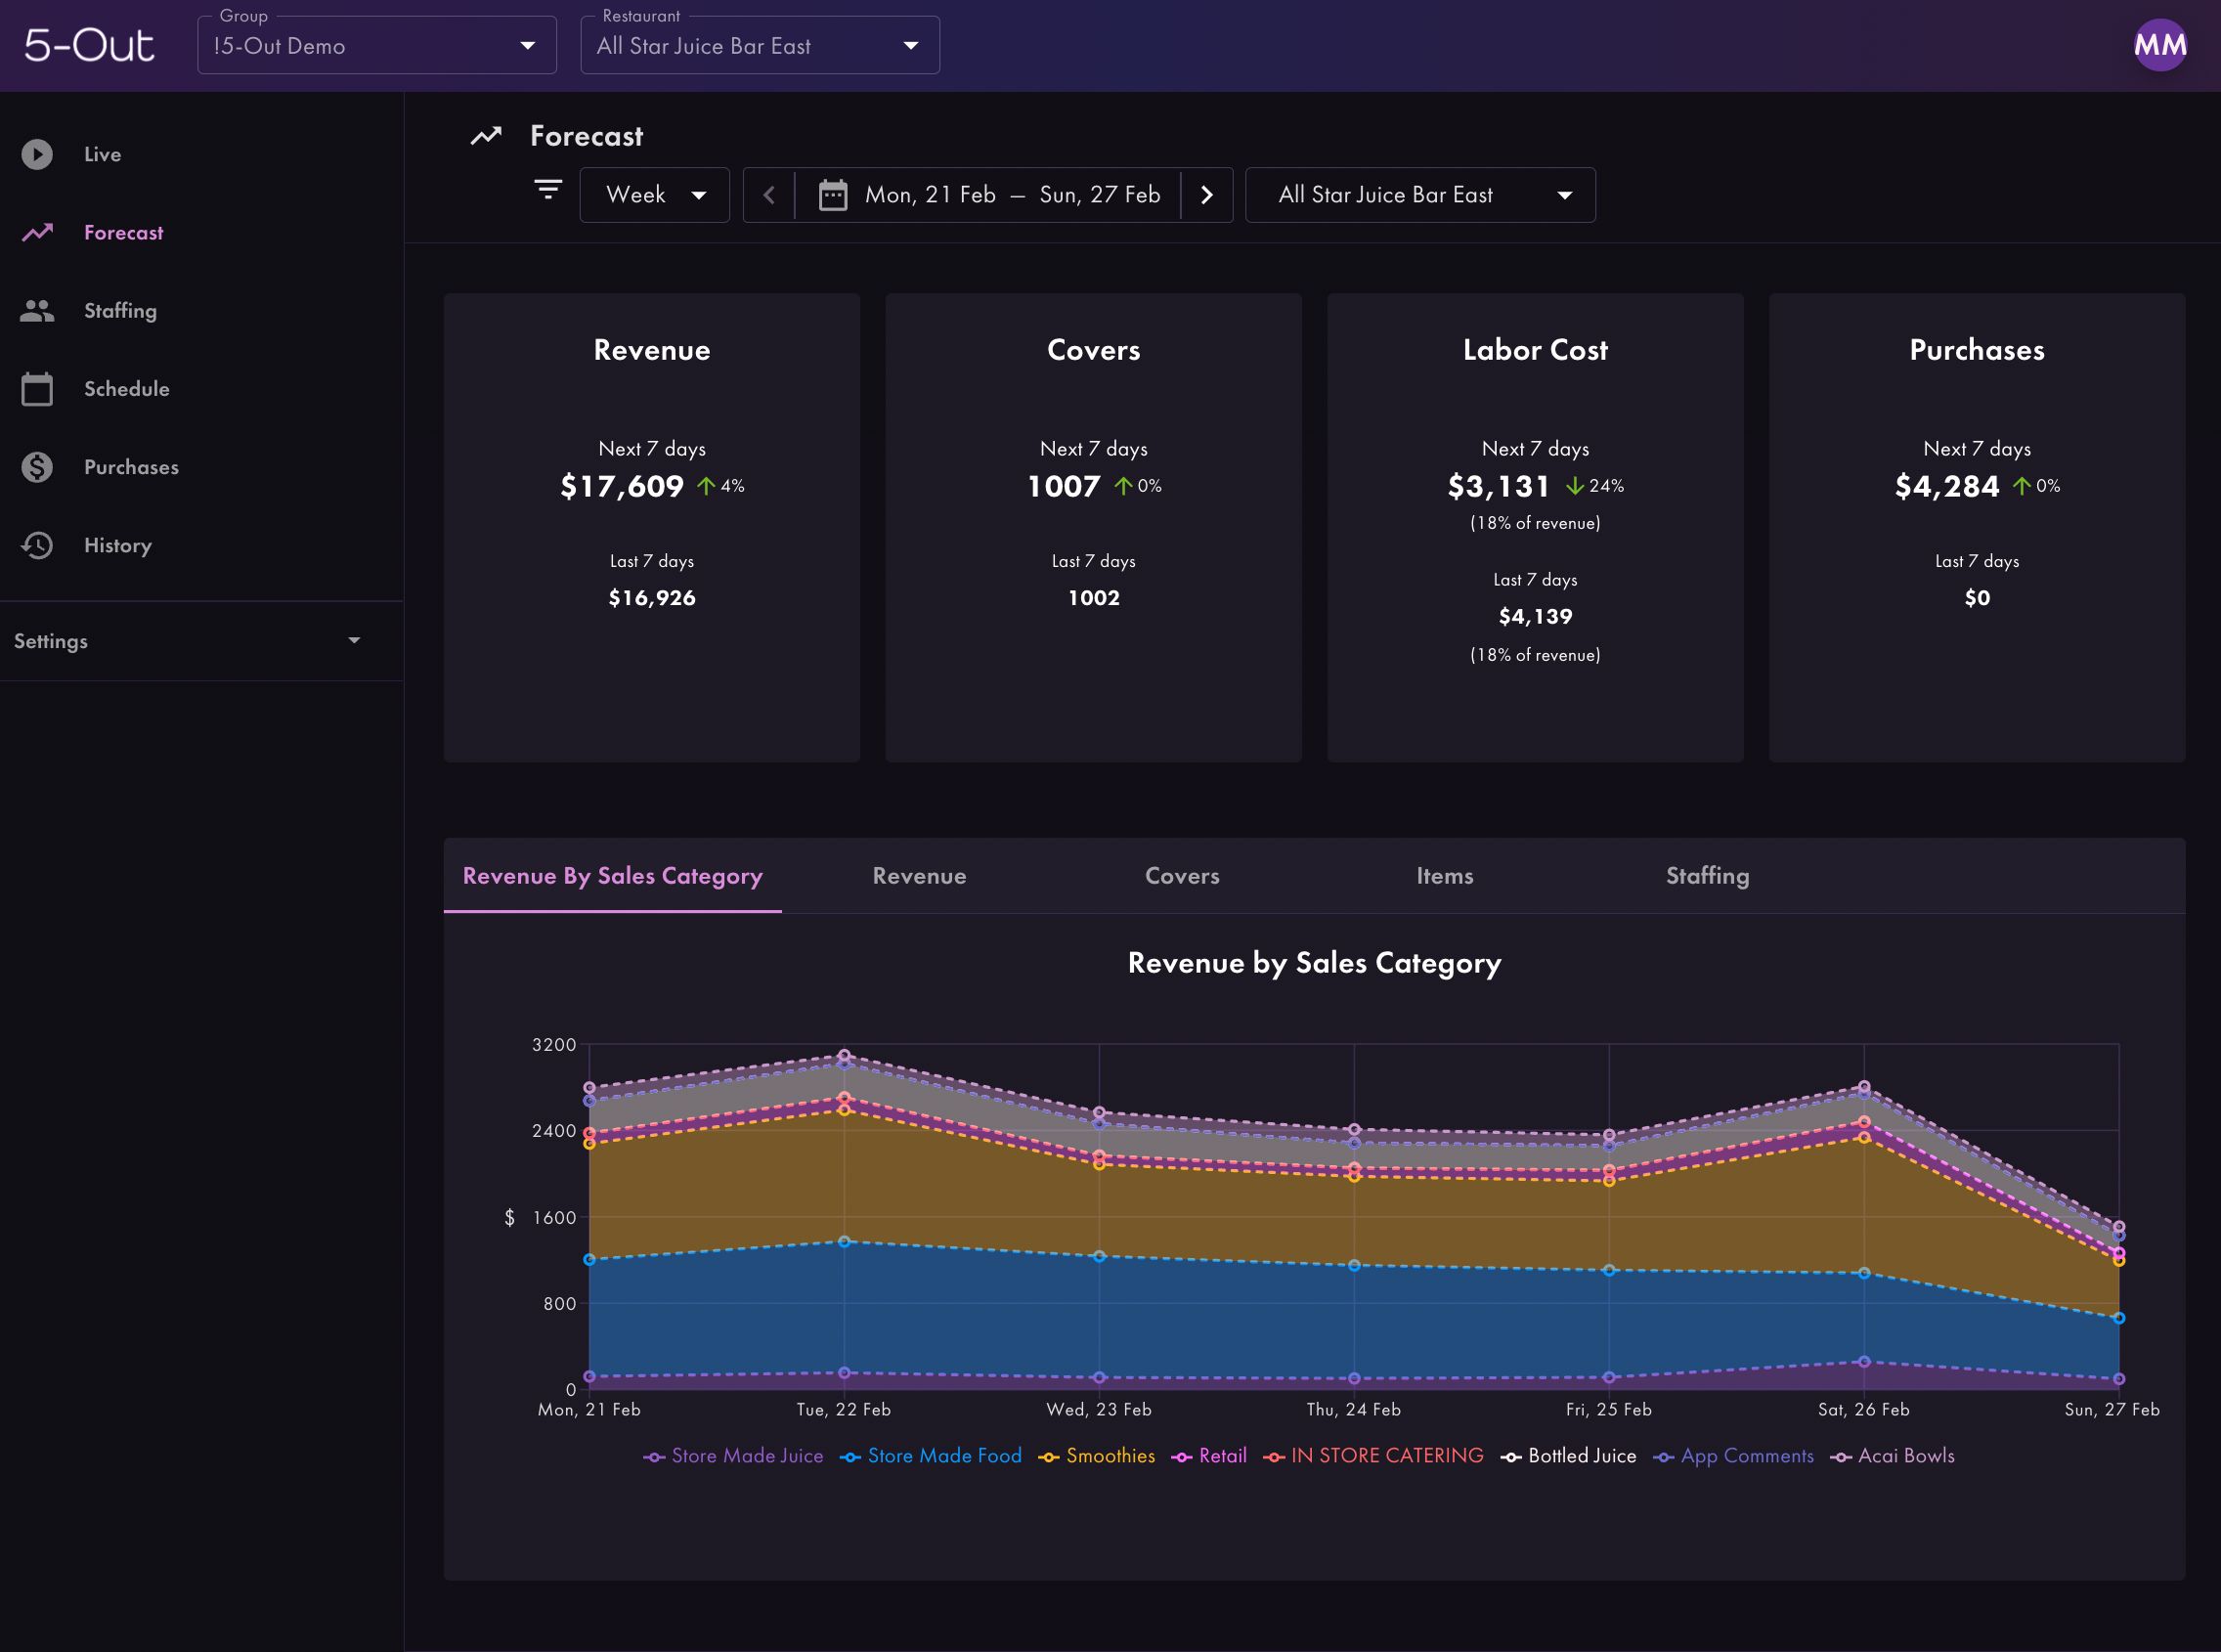Viewport: 2221px width, 1652px height.
Task: Open the Week period dropdown
Action: [x=655, y=195]
